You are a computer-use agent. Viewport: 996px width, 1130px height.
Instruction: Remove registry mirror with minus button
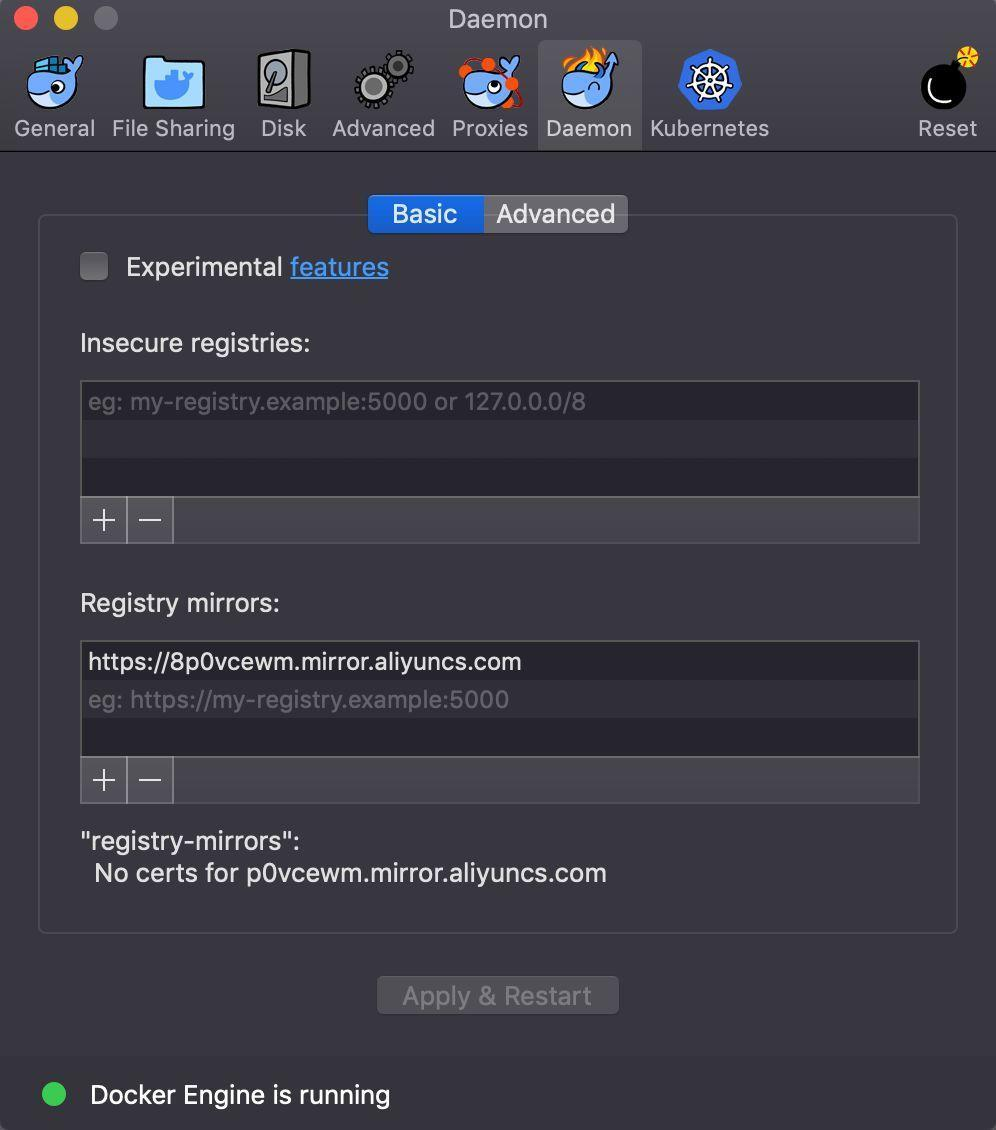click(x=150, y=780)
